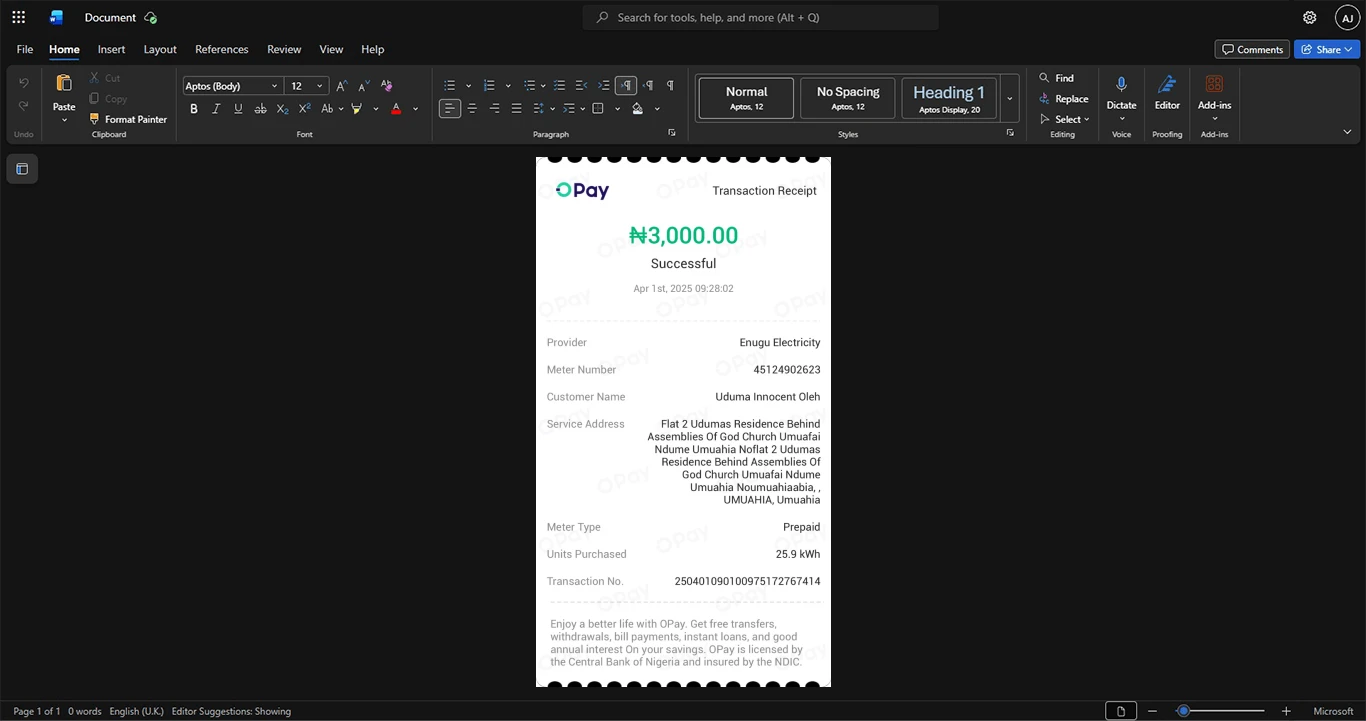Toggle bold formatting
The height and width of the screenshot is (721, 1366).
194,108
